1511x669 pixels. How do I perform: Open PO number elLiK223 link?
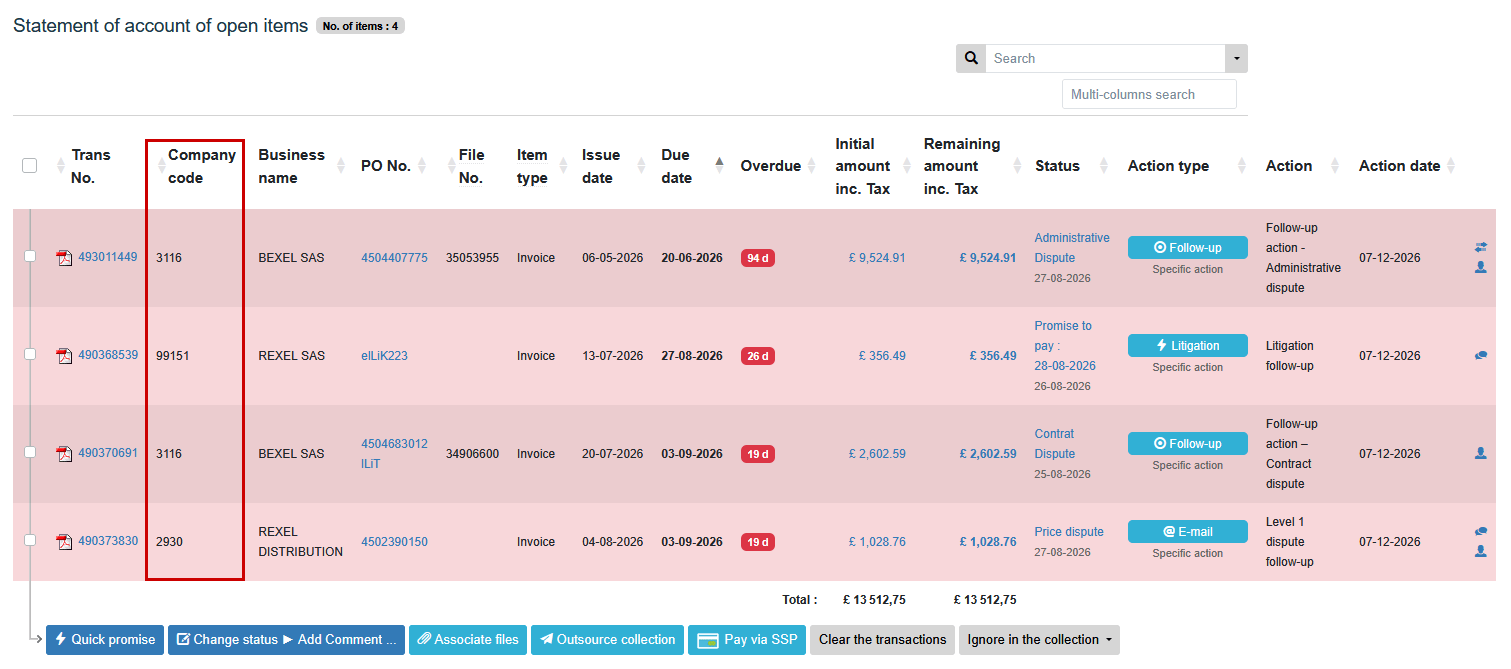[384, 356]
